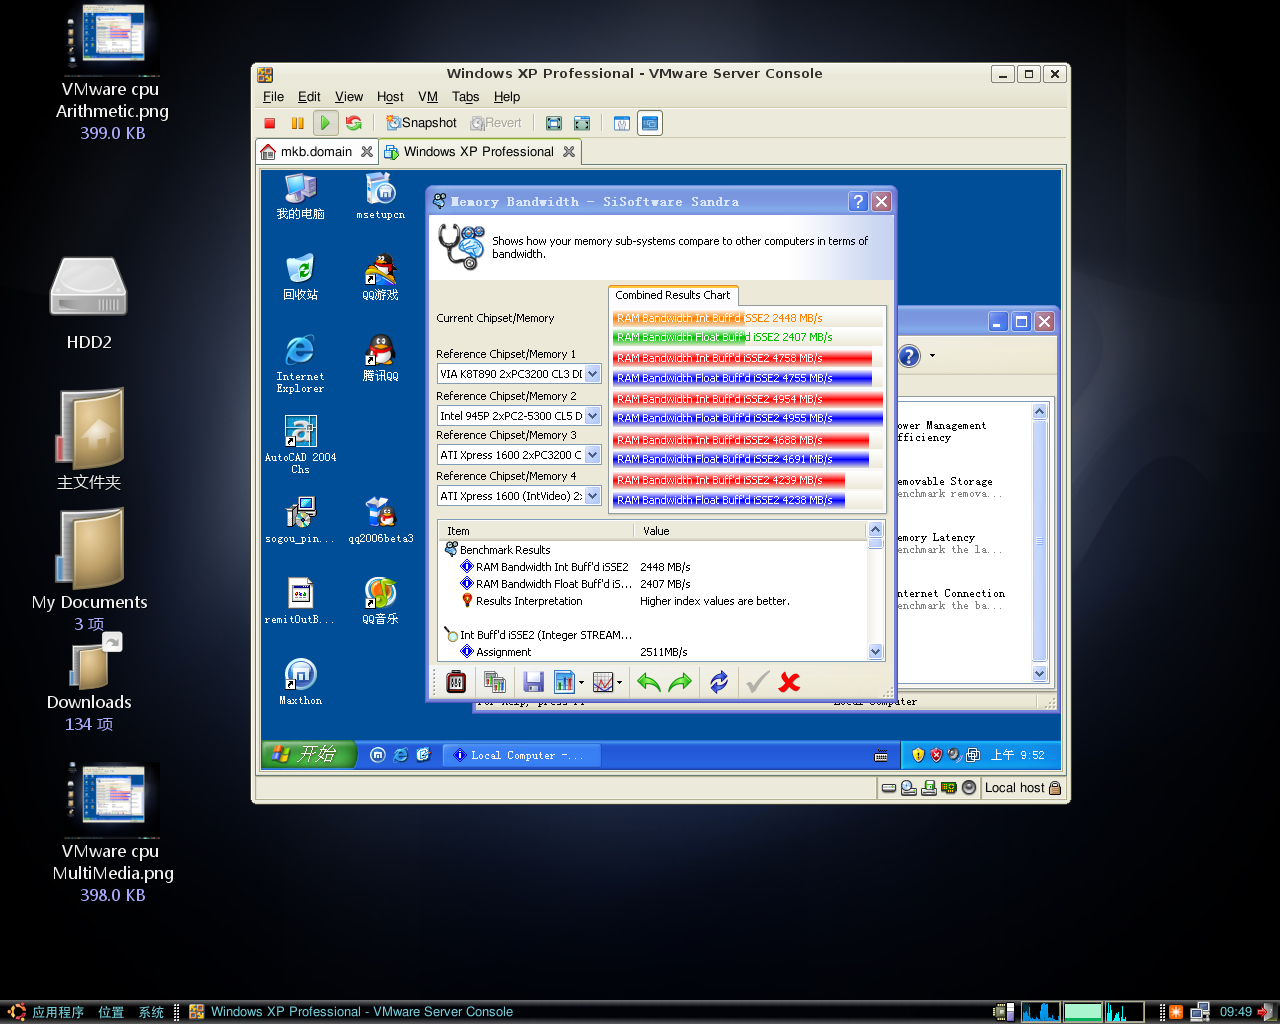Click scroll down arrow in background Sandra window
1280x1024 pixels.
(1039, 673)
